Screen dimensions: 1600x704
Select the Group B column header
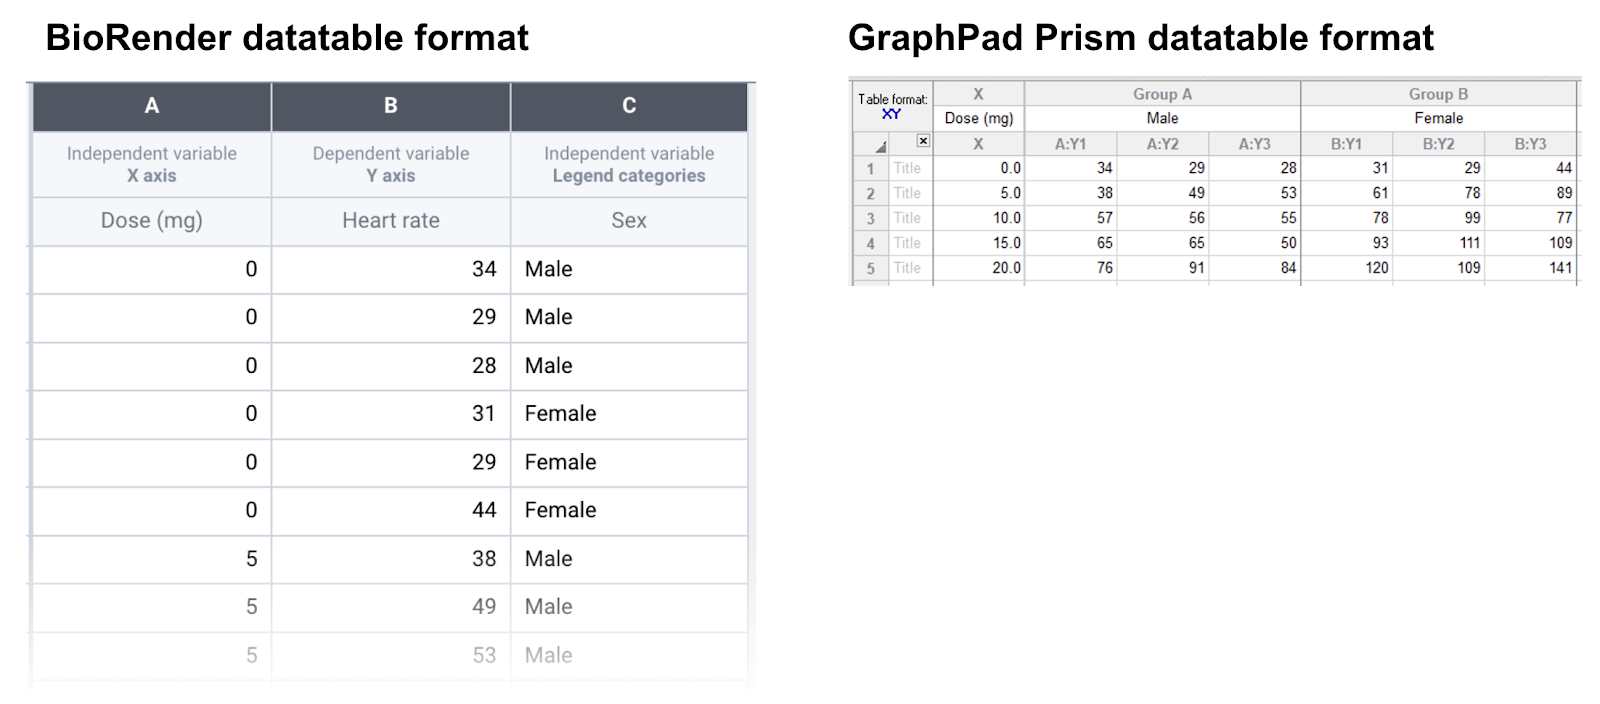tap(1438, 94)
